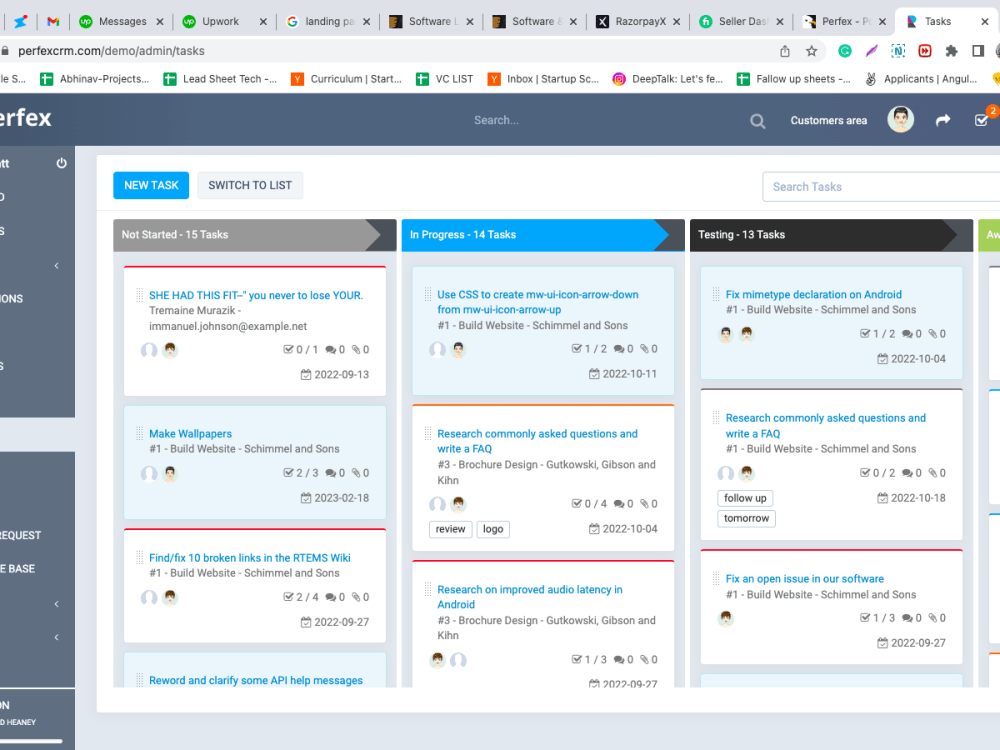This screenshot has width=1000, height=750.
Task: Open the global search magnifier icon
Action: 757,119
